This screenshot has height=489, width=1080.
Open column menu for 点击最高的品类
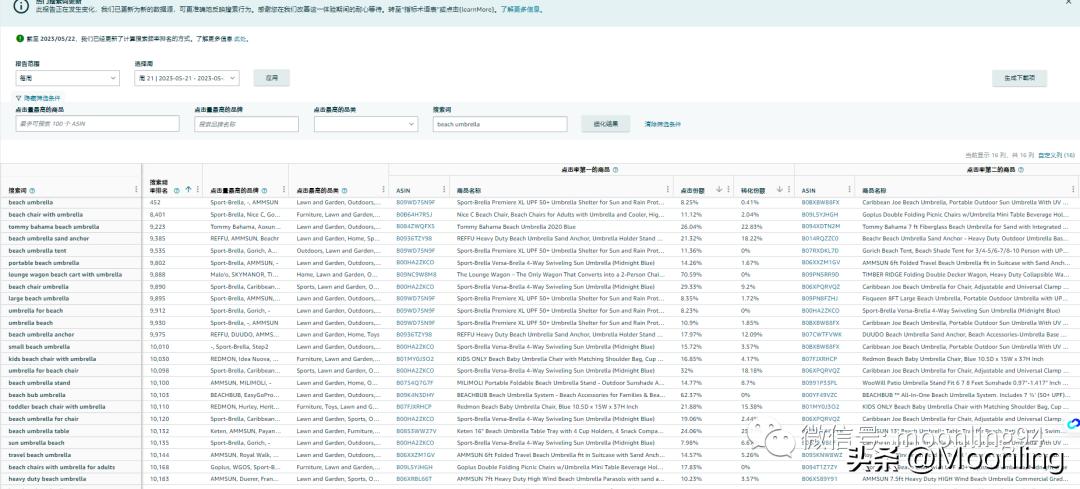coord(383,190)
